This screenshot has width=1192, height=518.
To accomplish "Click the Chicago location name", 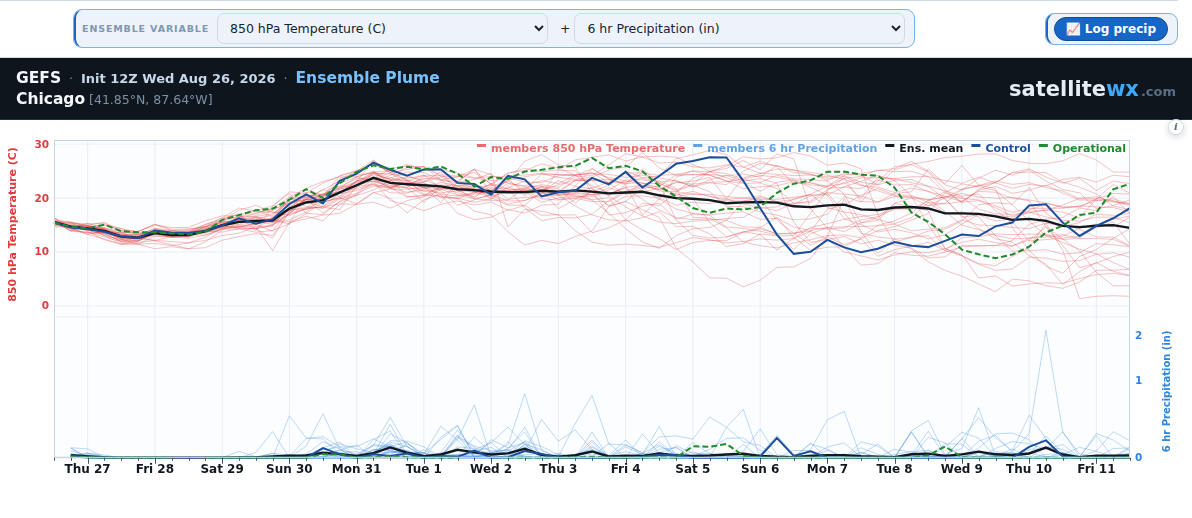I will [50, 99].
